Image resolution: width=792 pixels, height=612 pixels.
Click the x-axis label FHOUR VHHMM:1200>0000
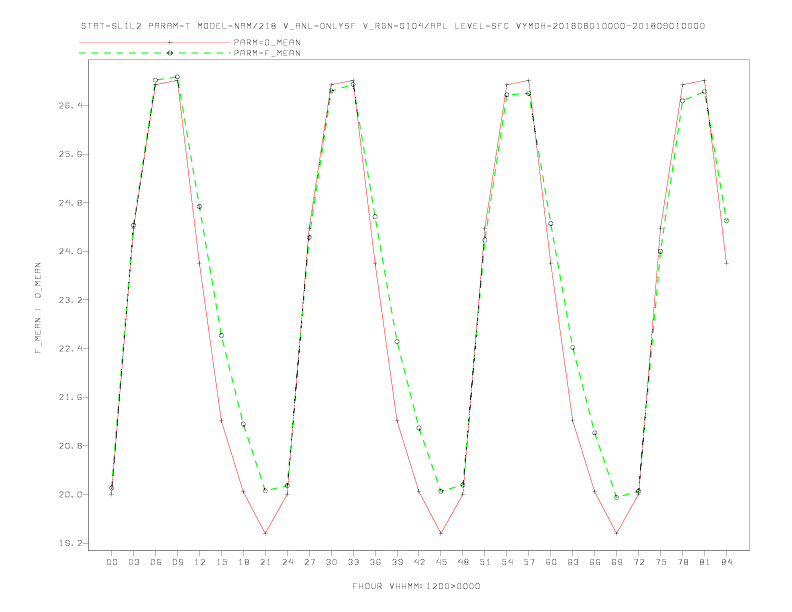(x=416, y=586)
